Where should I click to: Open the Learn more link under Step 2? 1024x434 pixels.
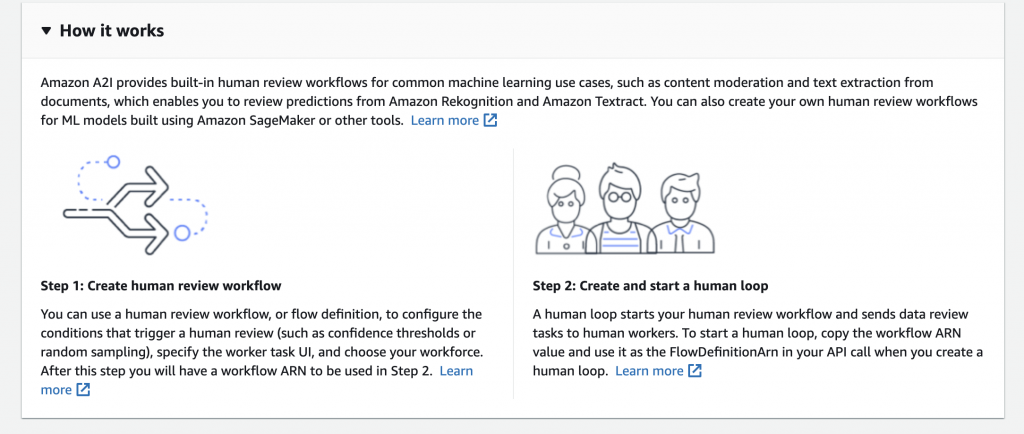coord(649,371)
